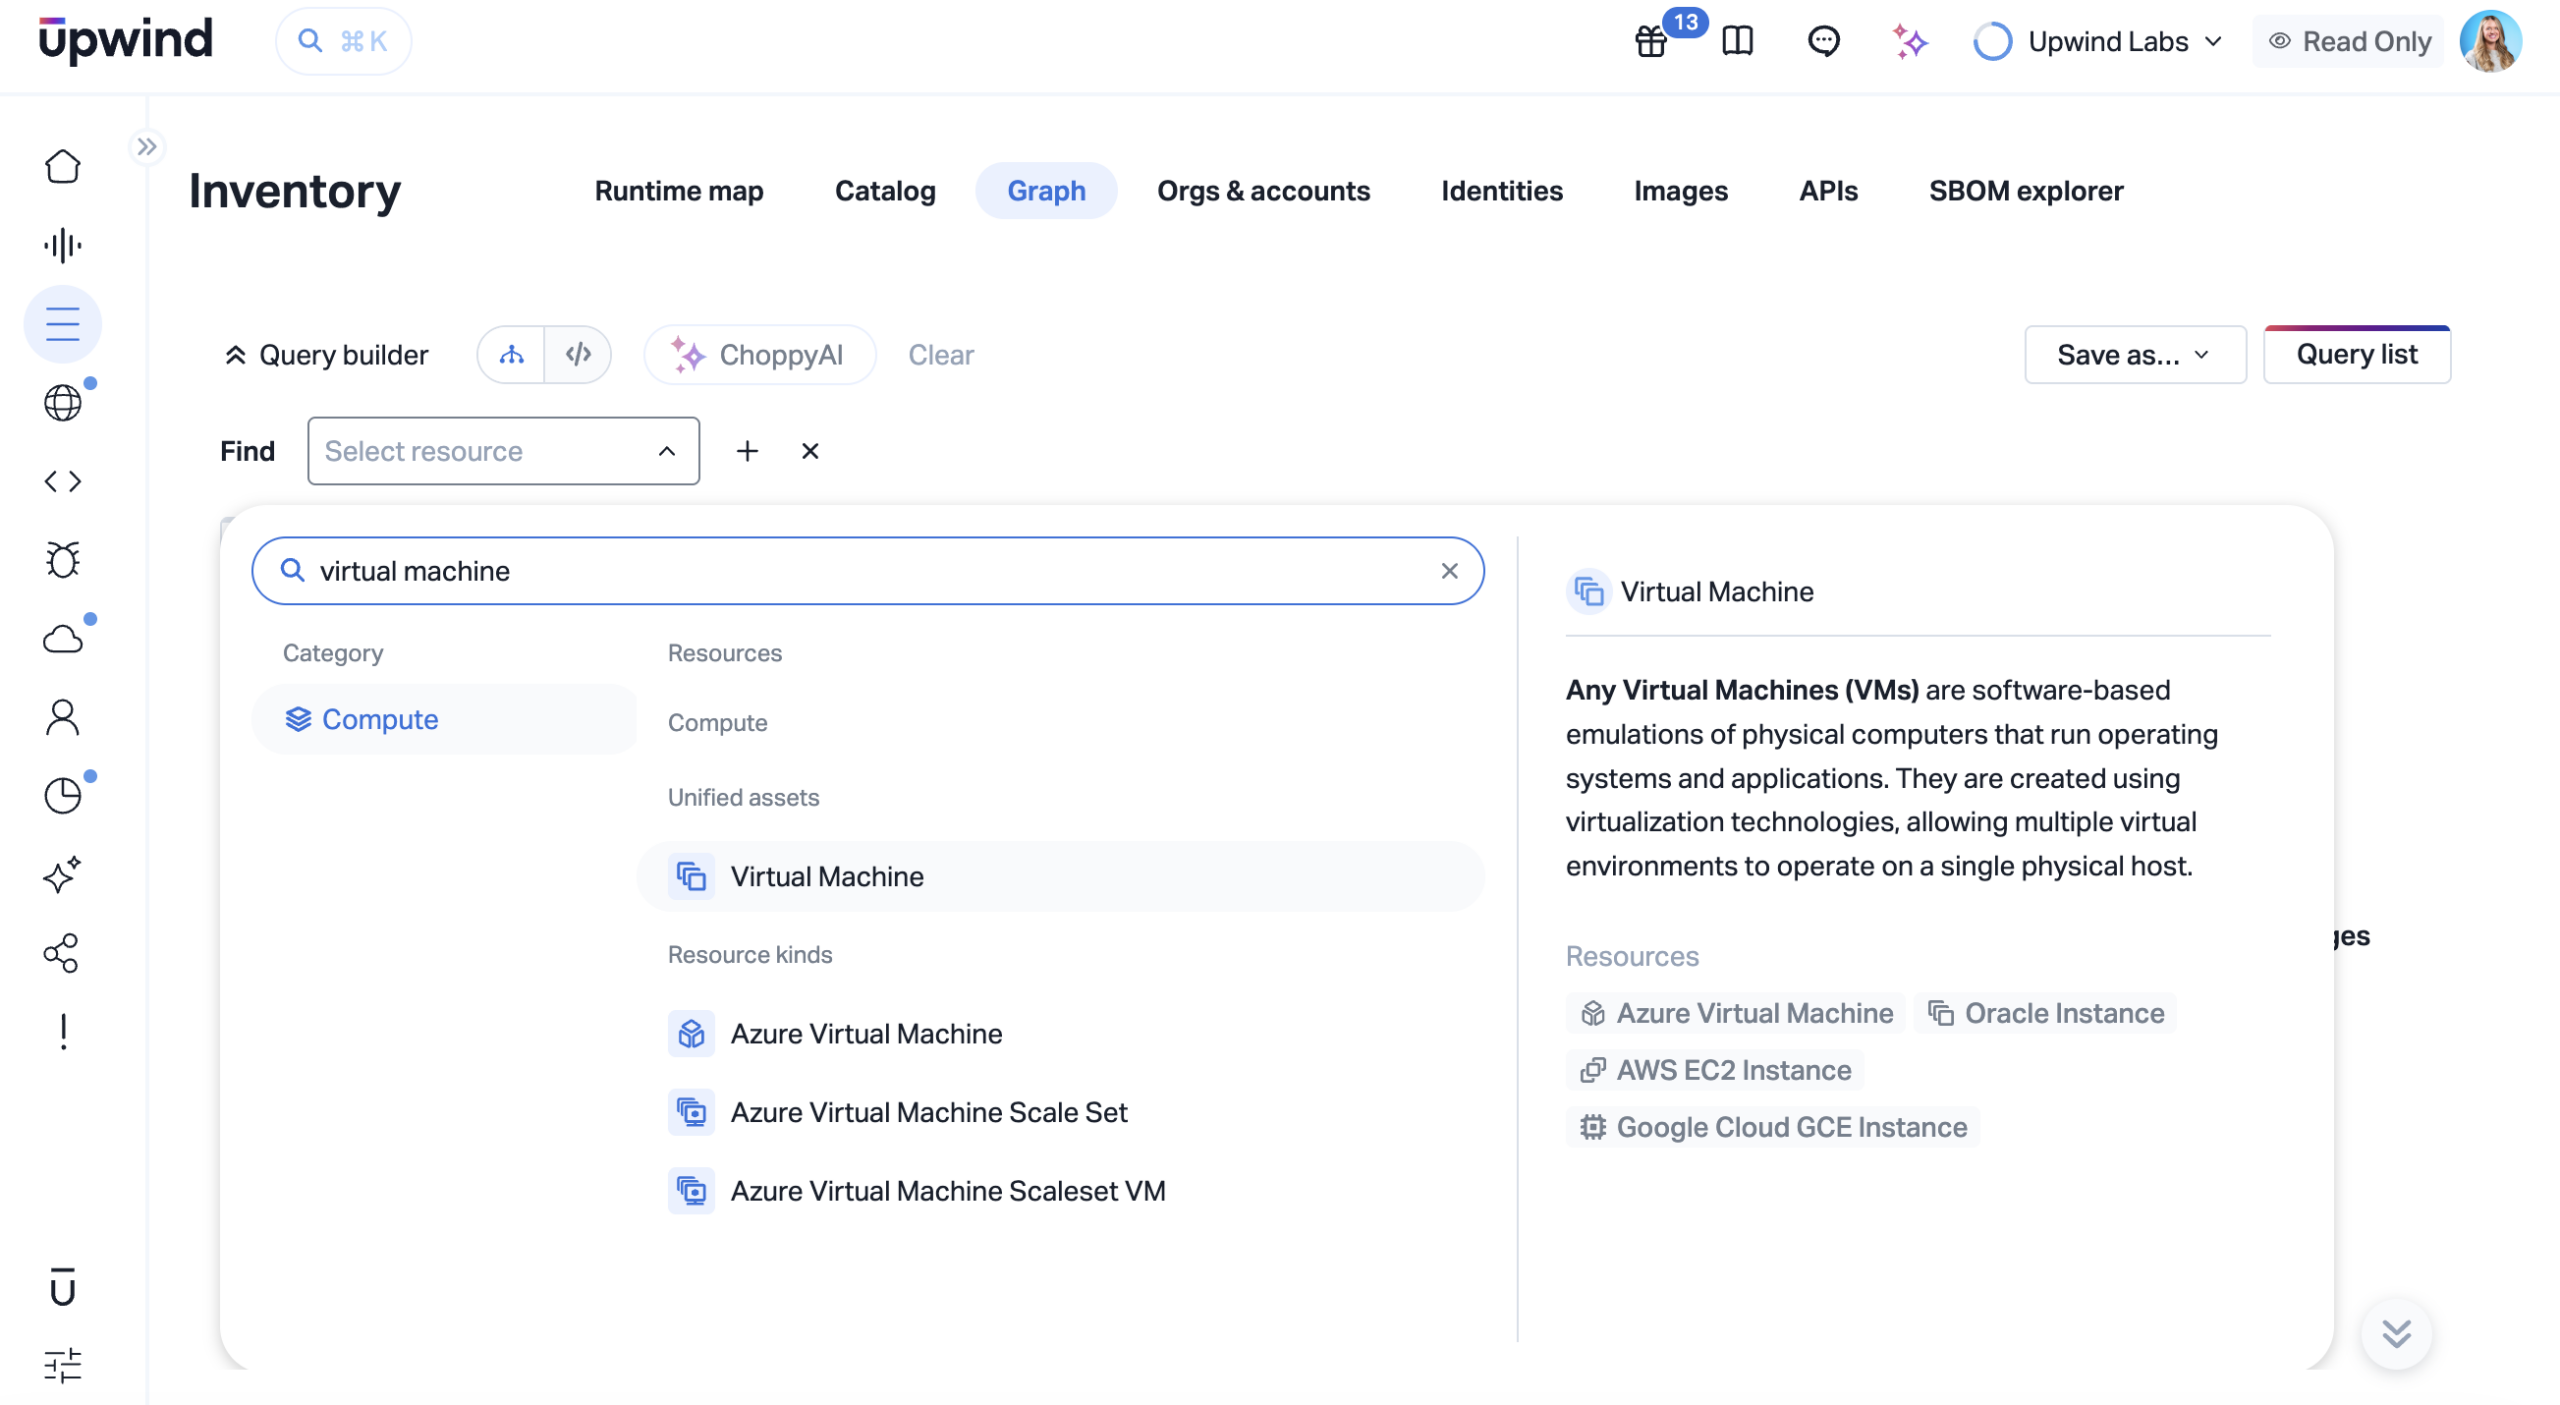2560x1405 pixels.
Task: Open the chat bubble icon
Action: point(1824,41)
